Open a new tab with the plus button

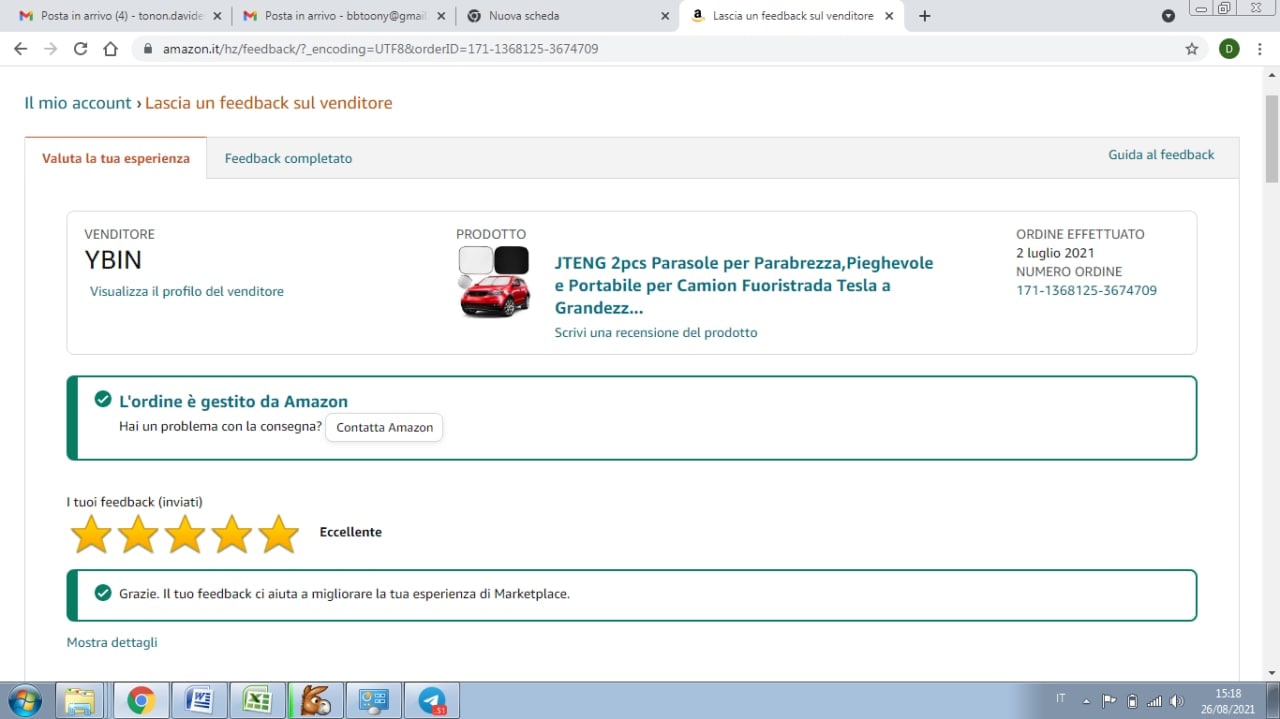pyautogui.click(x=924, y=16)
